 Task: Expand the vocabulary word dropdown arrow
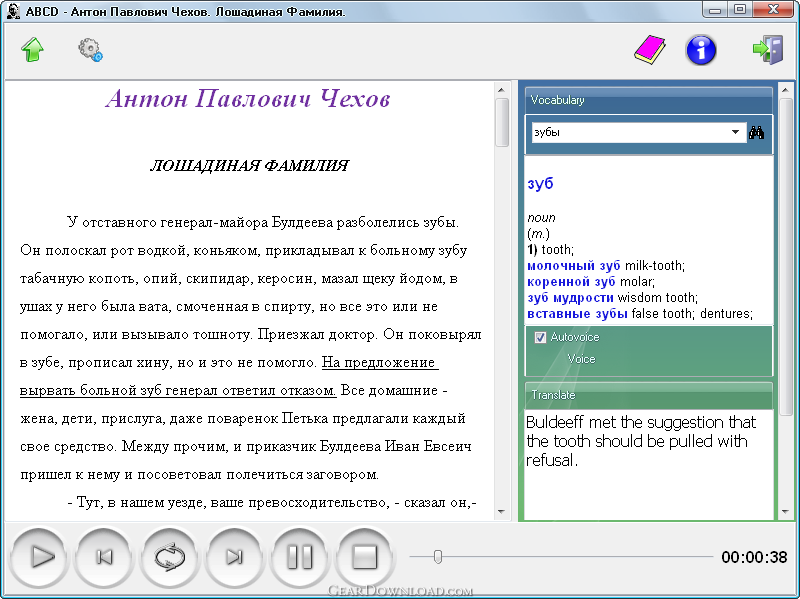point(735,132)
